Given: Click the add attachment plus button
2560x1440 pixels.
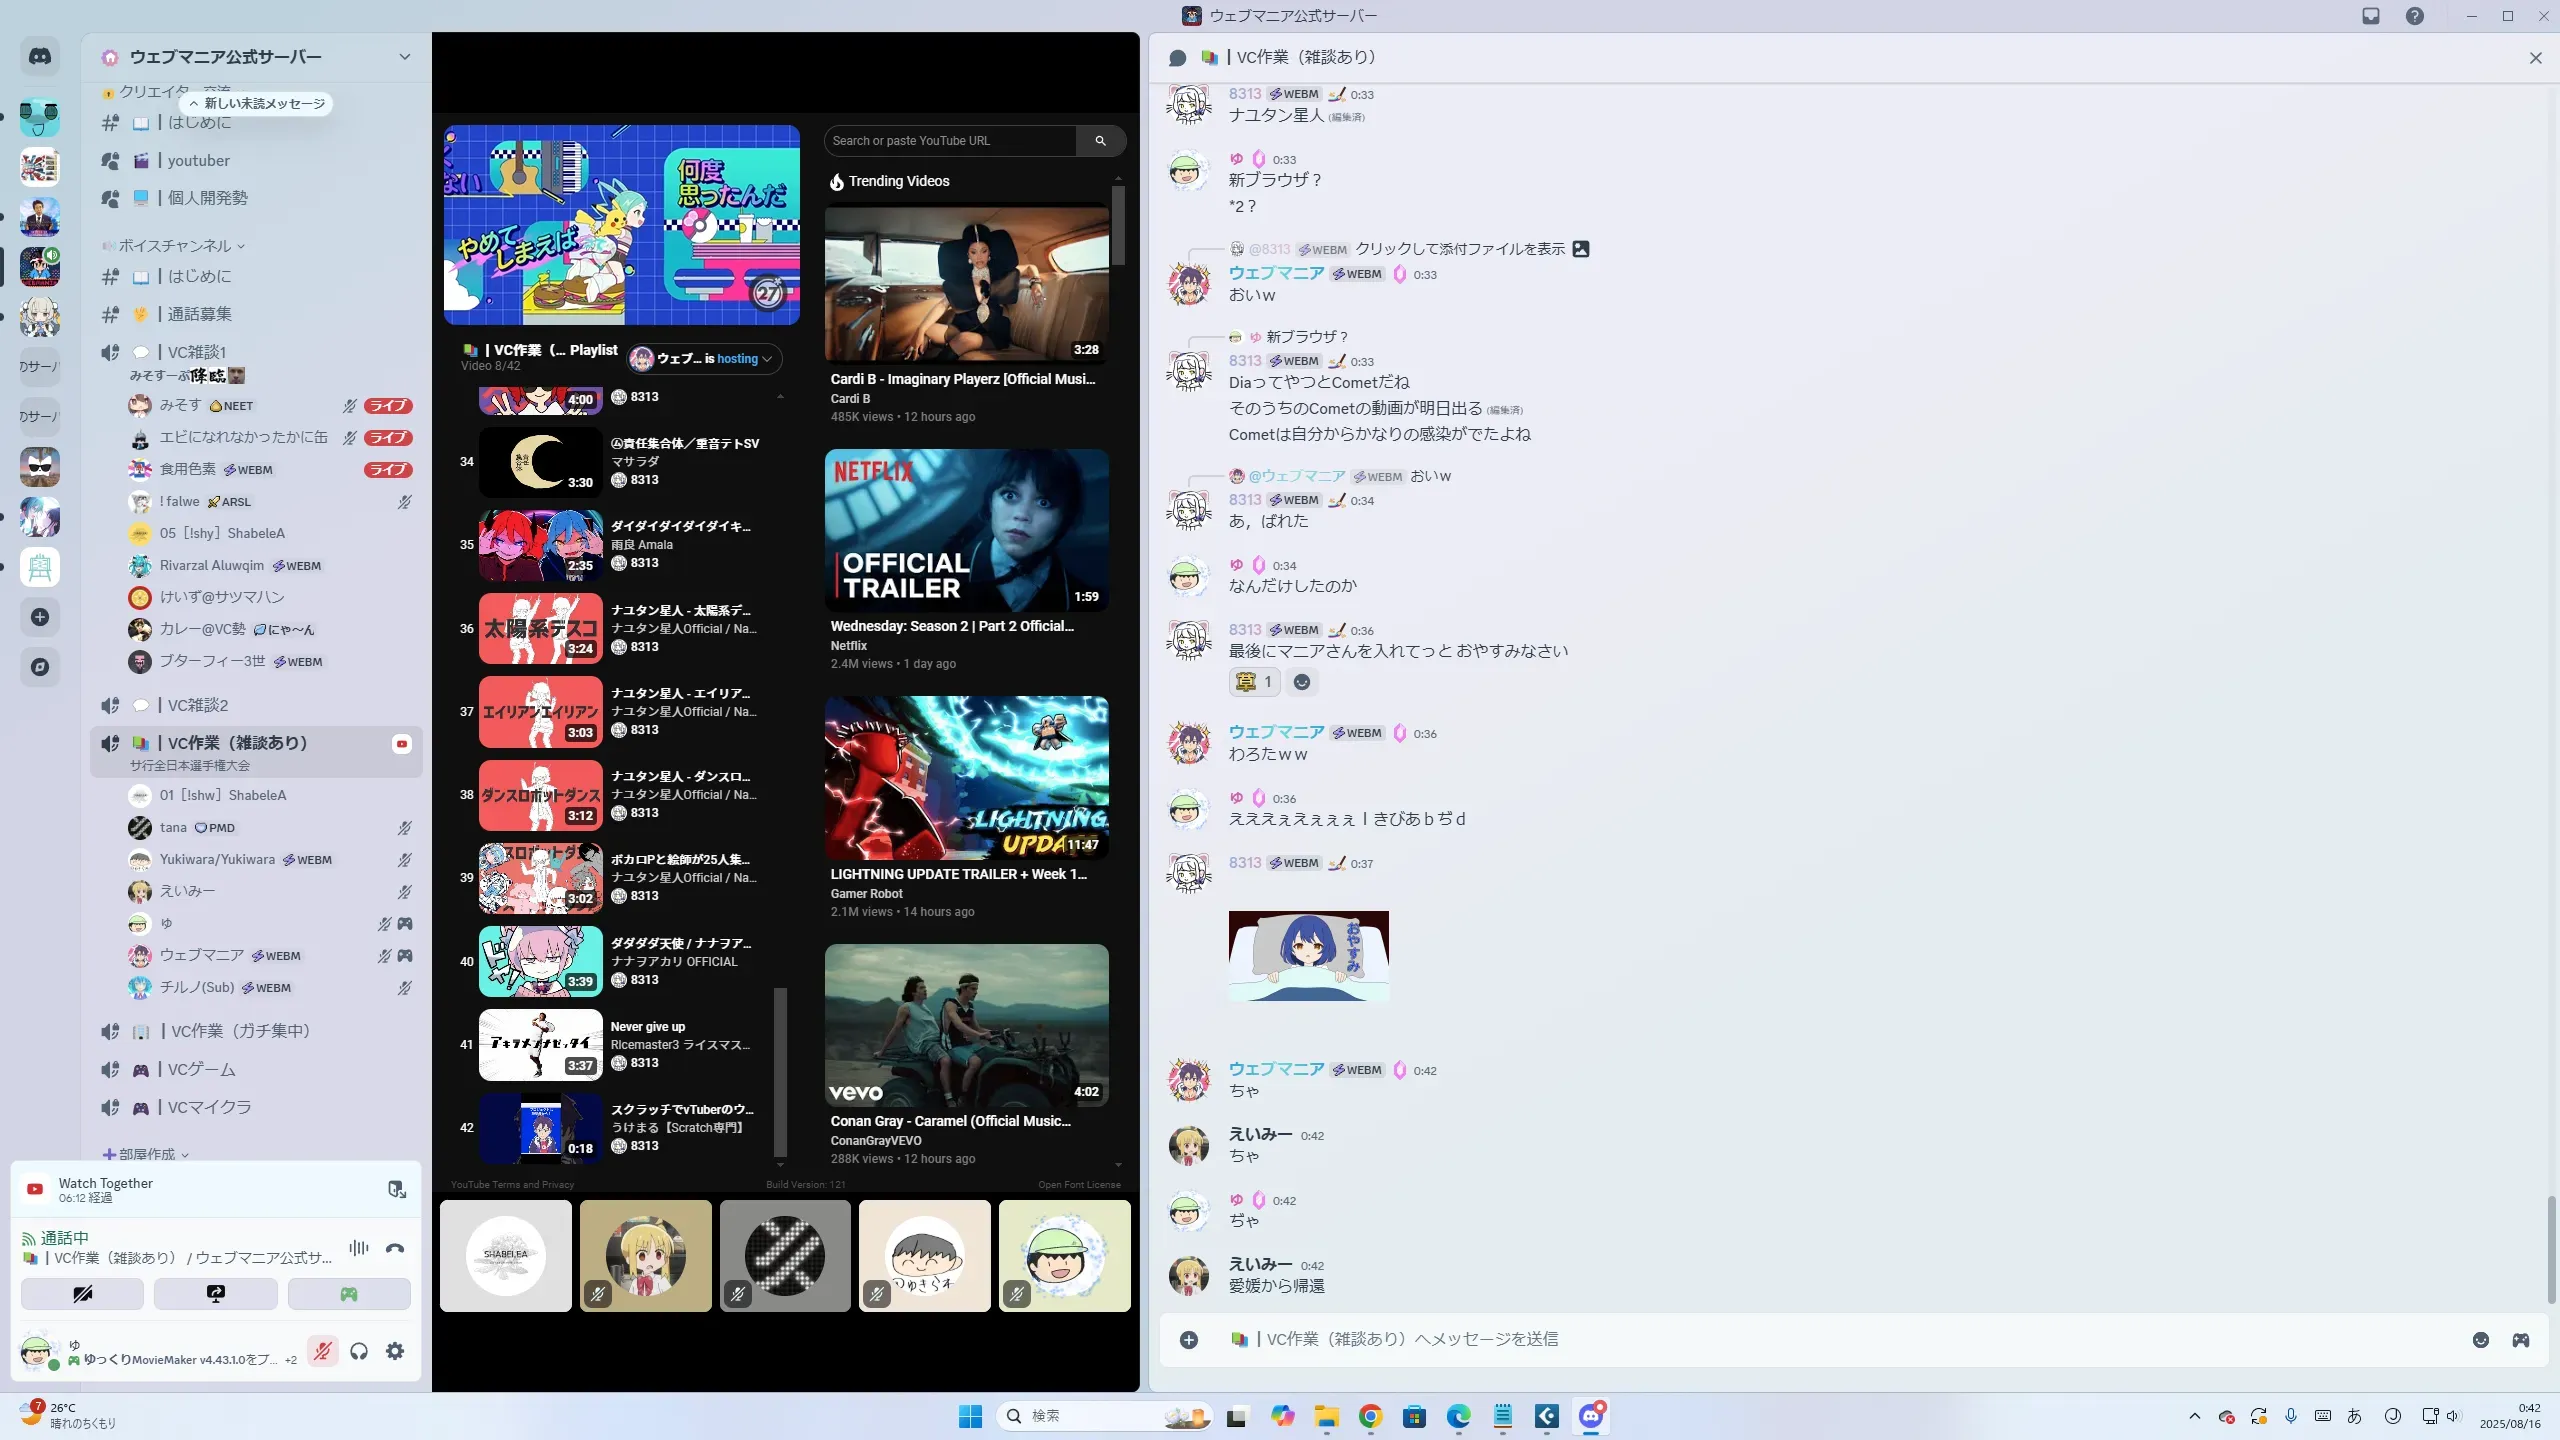Looking at the screenshot, I should pyautogui.click(x=1188, y=1339).
